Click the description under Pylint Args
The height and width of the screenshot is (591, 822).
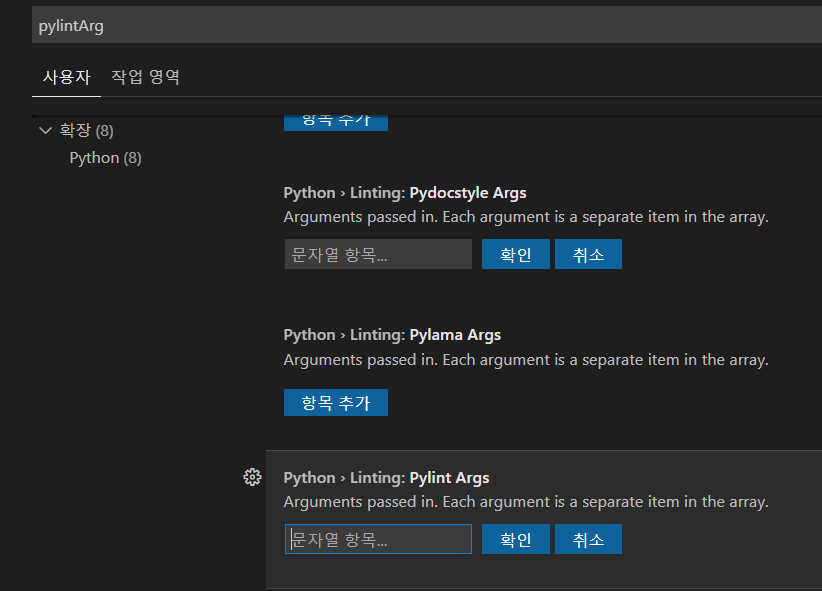coord(526,502)
